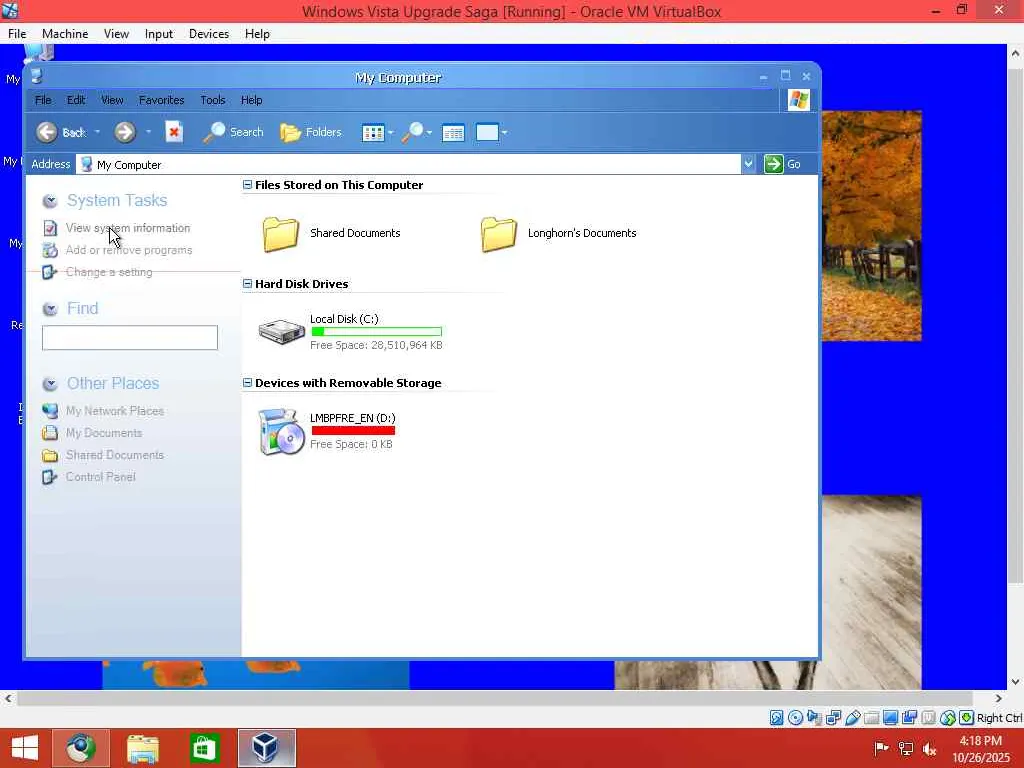The height and width of the screenshot is (768, 1024).
Task: Open the guest Help menu in My Computer
Action: 251,100
